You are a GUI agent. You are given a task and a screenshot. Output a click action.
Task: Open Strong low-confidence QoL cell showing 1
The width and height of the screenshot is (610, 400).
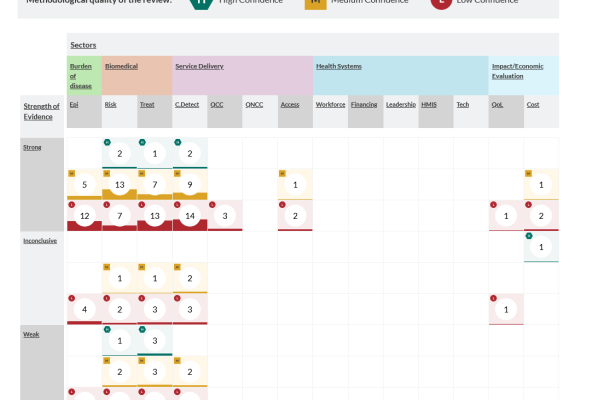tap(506, 216)
